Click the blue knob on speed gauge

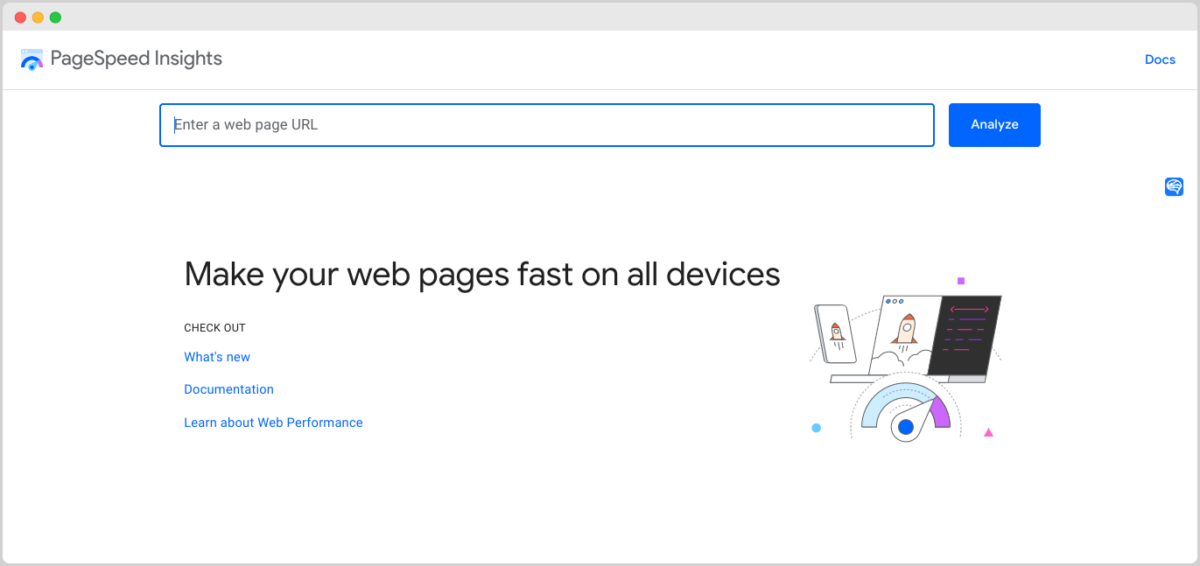[x=906, y=427]
